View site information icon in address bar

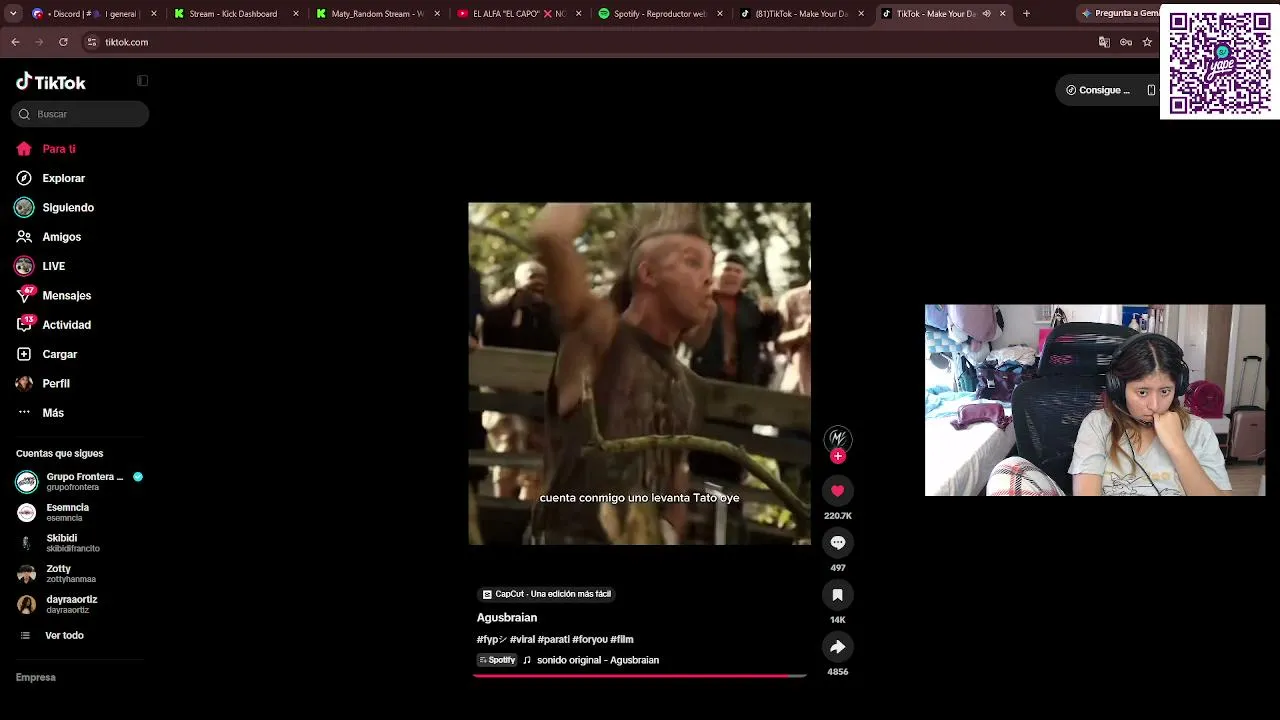pos(92,42)
